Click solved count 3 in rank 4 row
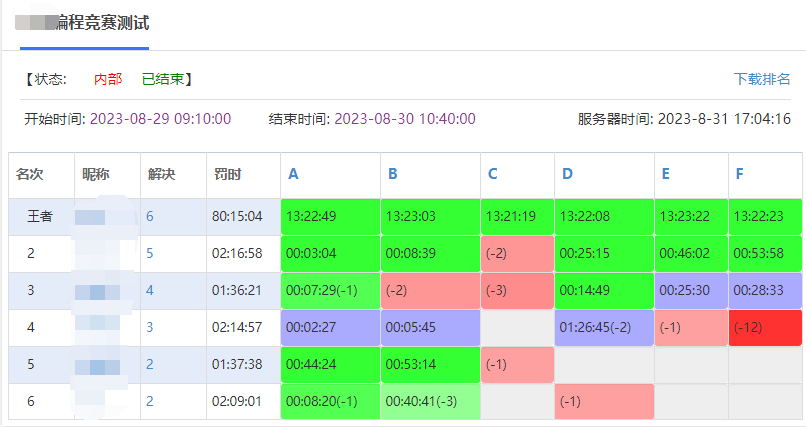The width and height of the screenshot is (806, 427). (x=150, y=327)
